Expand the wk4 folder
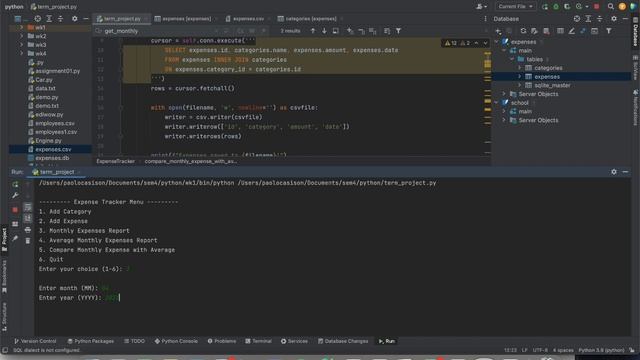The width and height of the screenshot is (640, 360). coord(22,53)
